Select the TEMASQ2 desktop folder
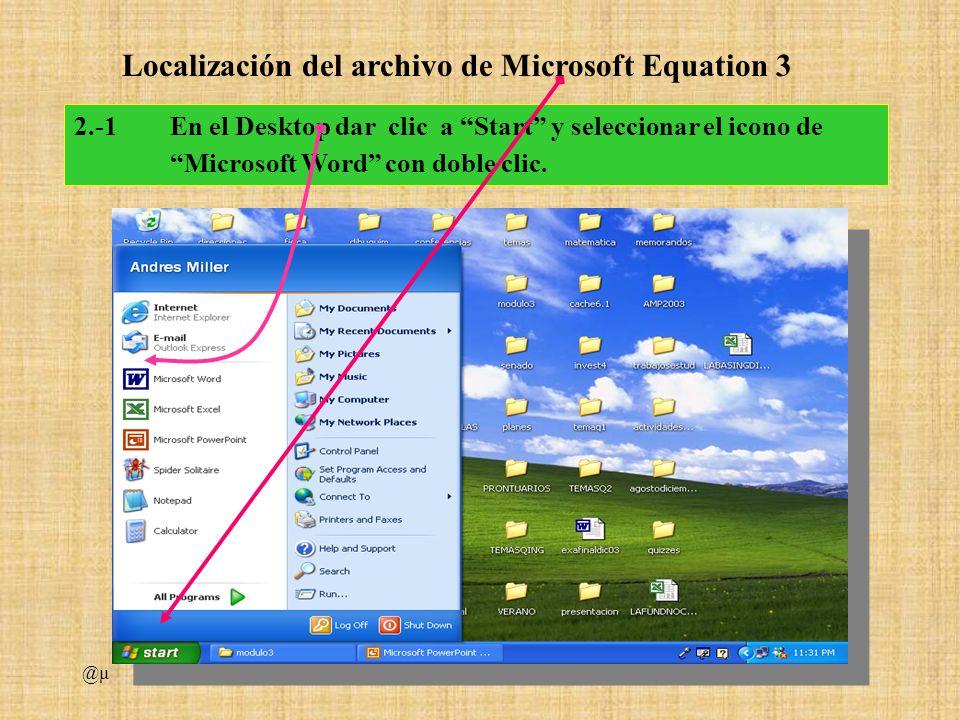This screenshot has width=960, height=720. point(590,476)
